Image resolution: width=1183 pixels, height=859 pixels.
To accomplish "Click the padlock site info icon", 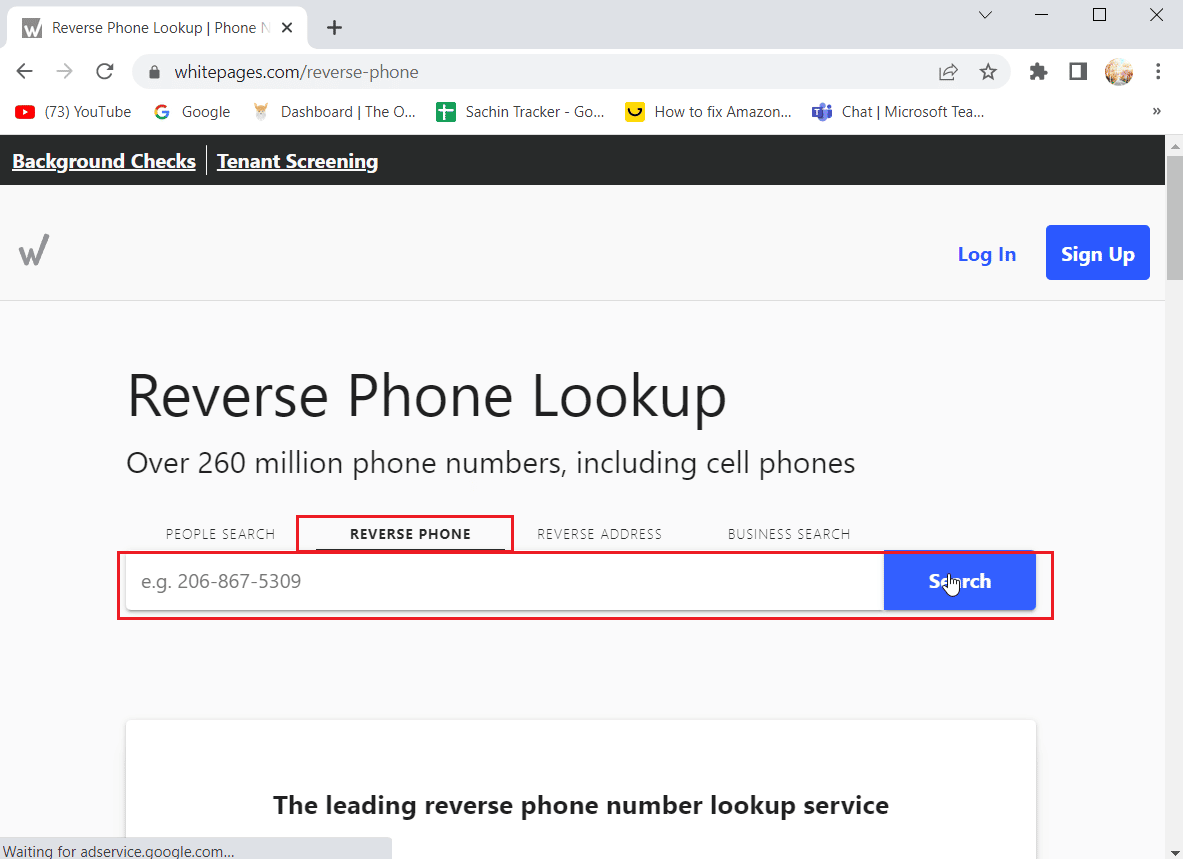I will point(155,72).
